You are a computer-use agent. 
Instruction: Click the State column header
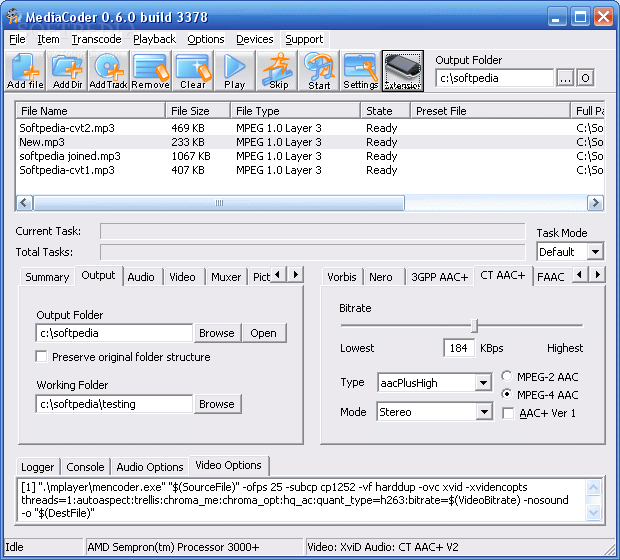386,111
